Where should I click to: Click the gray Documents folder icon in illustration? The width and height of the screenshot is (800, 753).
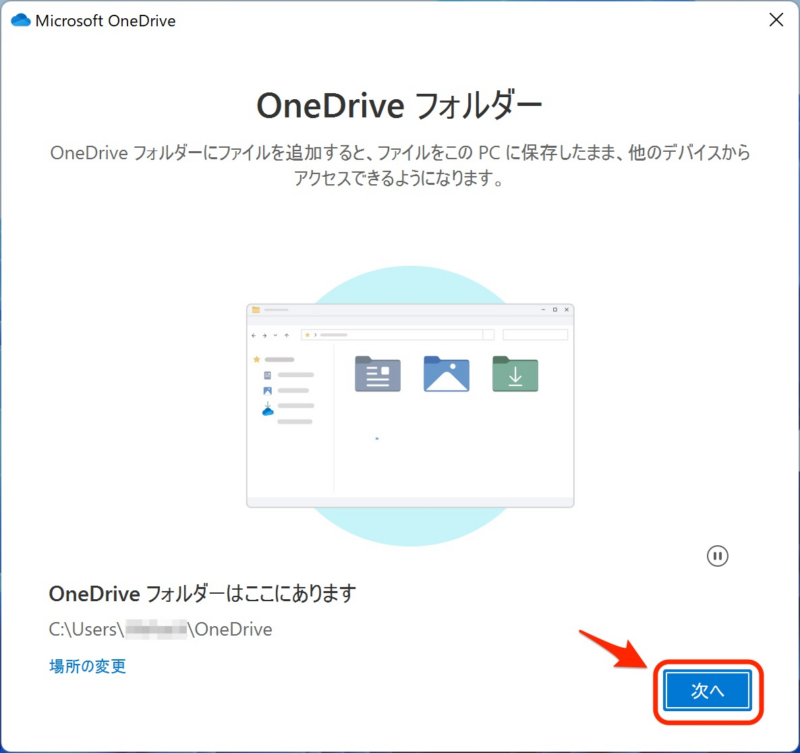click(x=377, y=373)
